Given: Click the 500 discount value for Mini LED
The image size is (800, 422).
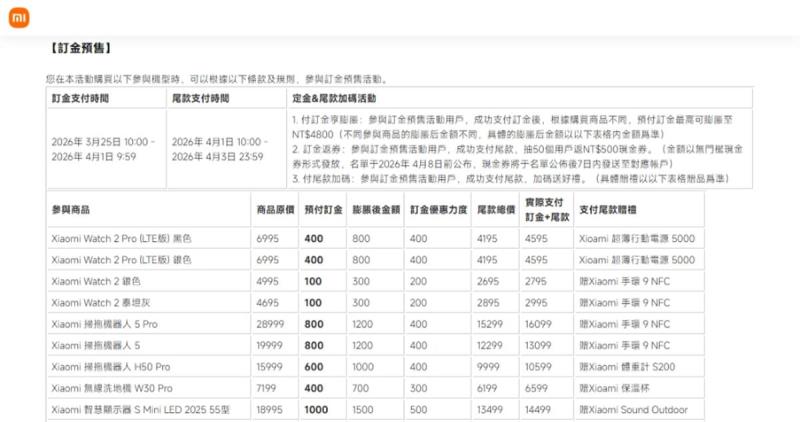Looking at the screenshot, I should coord(418,410).
